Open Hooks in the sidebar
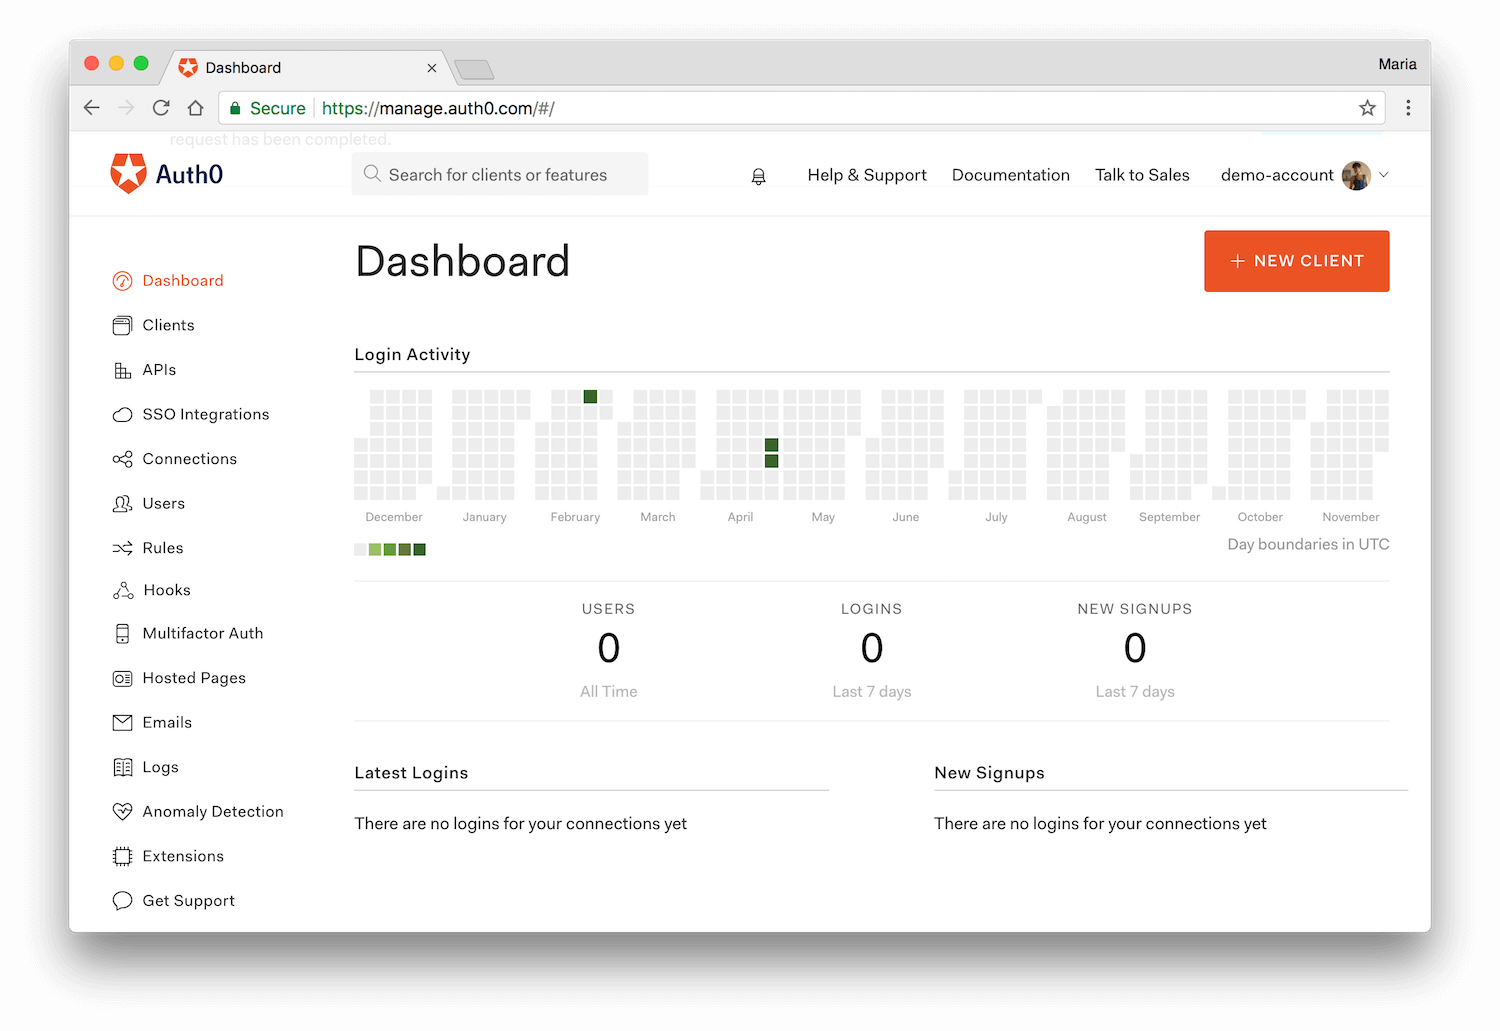Image resolution: width=1500 pixels, height=1031 pixels. [167, 590]
